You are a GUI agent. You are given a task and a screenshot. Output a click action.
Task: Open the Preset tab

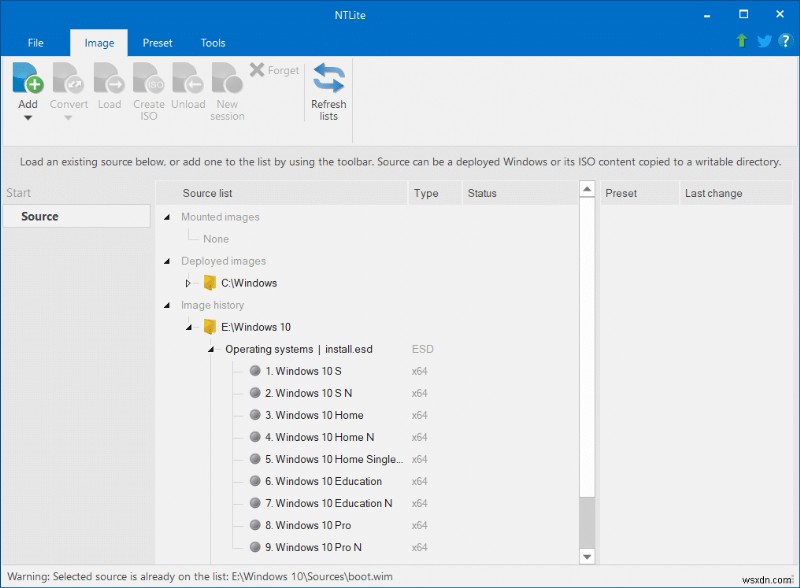tap(157, 42)
